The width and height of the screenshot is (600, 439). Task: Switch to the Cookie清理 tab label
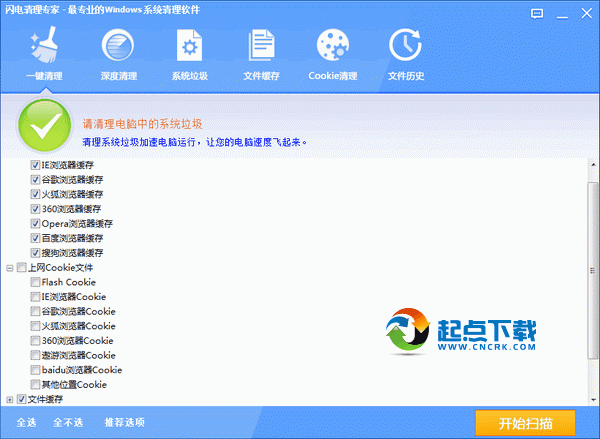coord(333,76)
